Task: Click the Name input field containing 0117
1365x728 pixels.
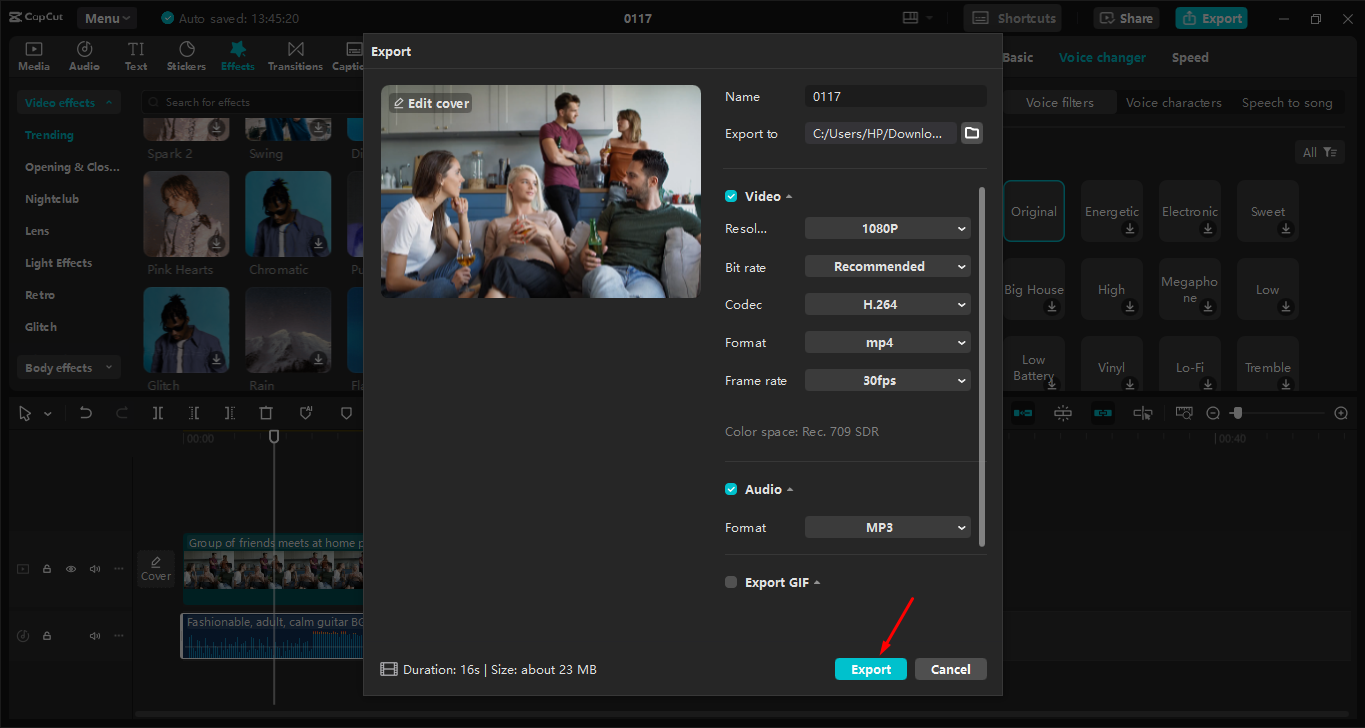Action: (894, 96)
